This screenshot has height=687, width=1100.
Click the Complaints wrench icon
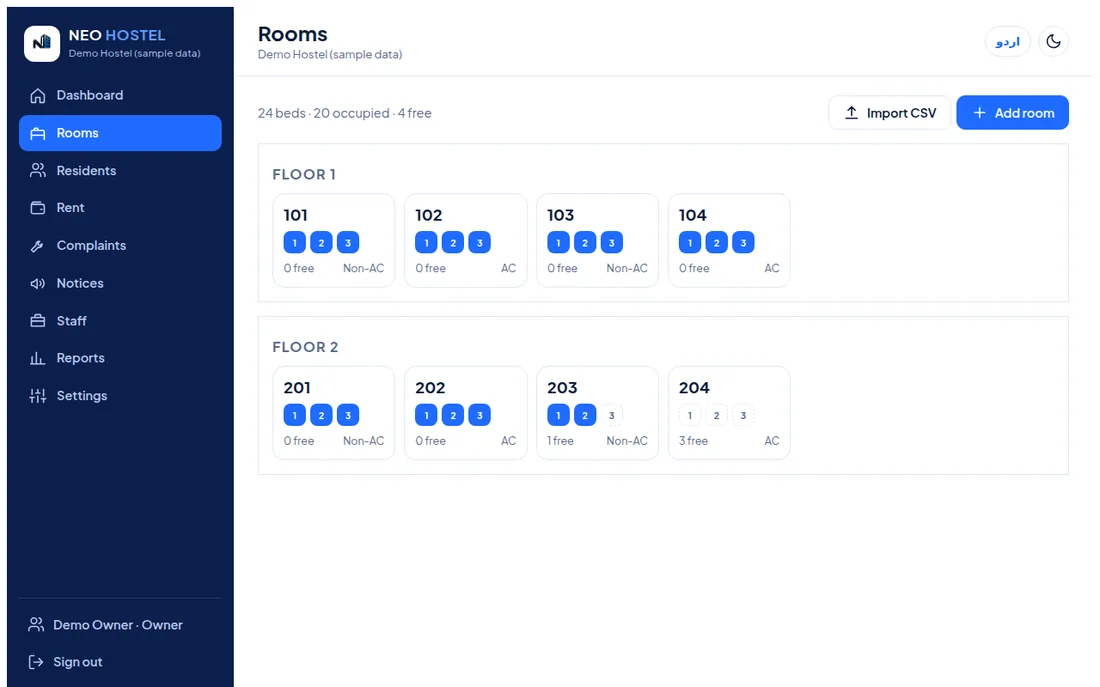tap(38, 246)
